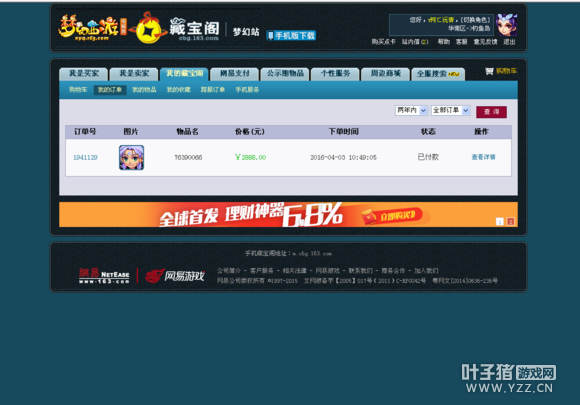Screen dimensions: 580x405
Task: Open the 手机版下载 mobile download badge
Action: (291, 36)
